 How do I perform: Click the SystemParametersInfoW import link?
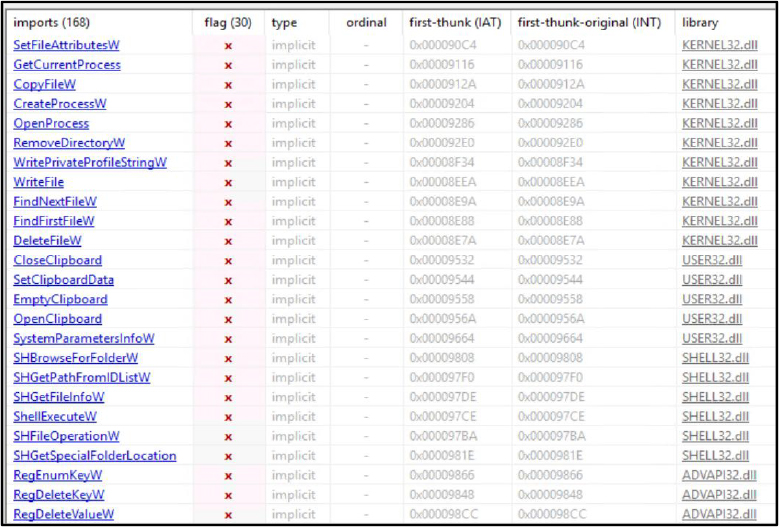tap(84, 339)
